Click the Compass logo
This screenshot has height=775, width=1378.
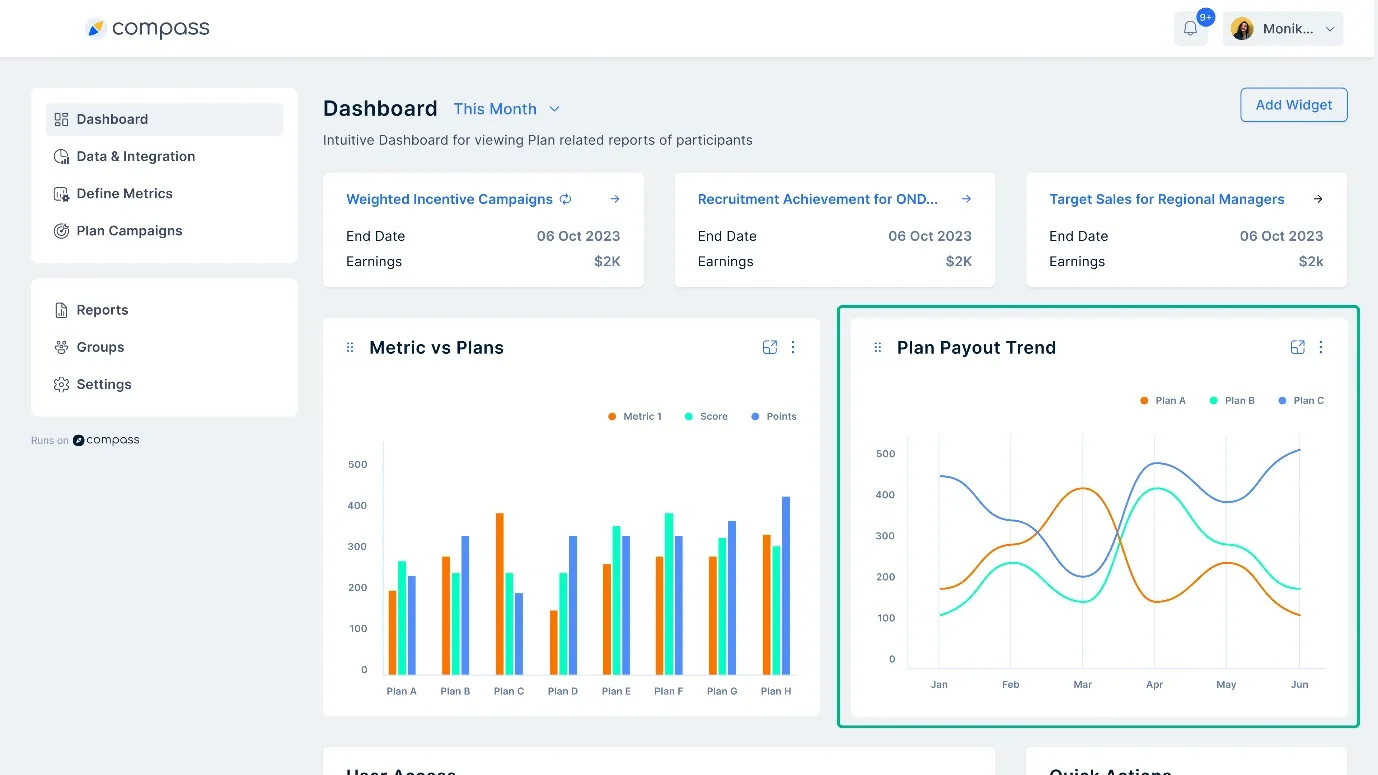[147, 28]
